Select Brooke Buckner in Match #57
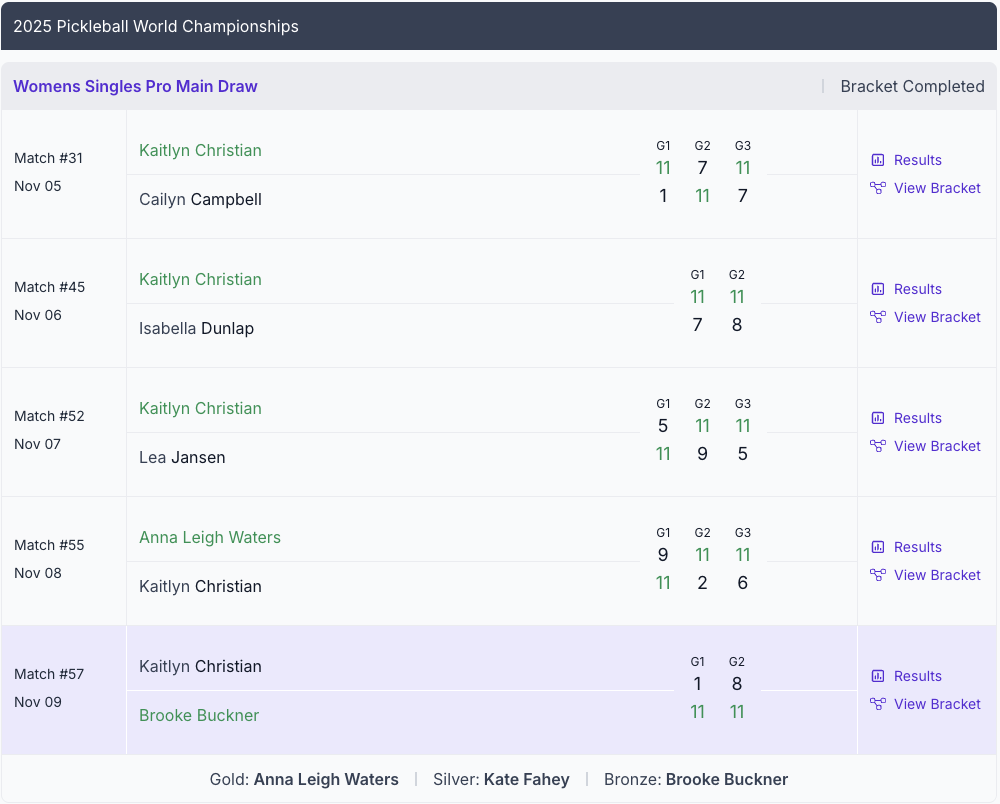Viewport: 1000px width, 804px height. pos(199,715)
